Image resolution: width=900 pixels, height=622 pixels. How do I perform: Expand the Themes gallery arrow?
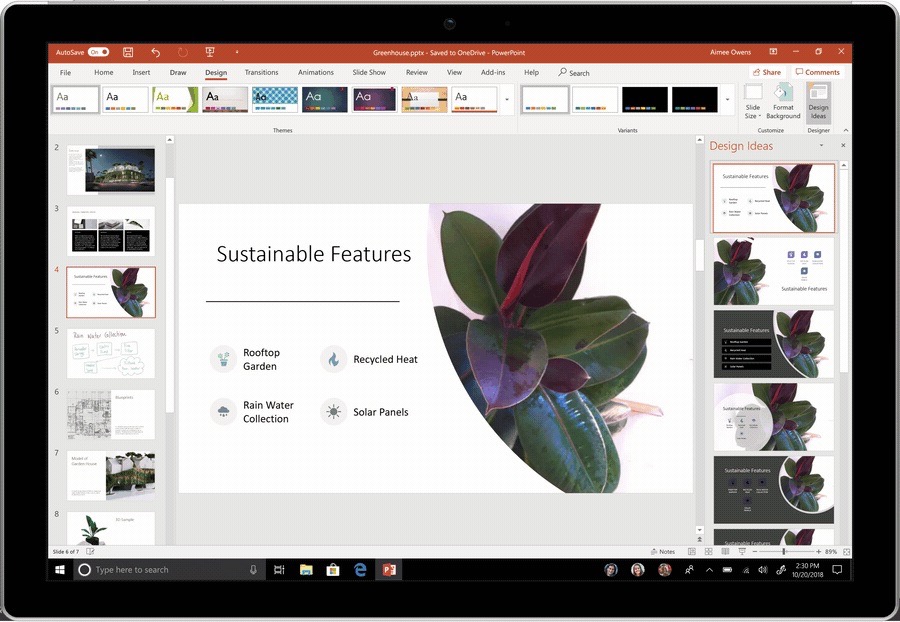[x=507, y=99]
